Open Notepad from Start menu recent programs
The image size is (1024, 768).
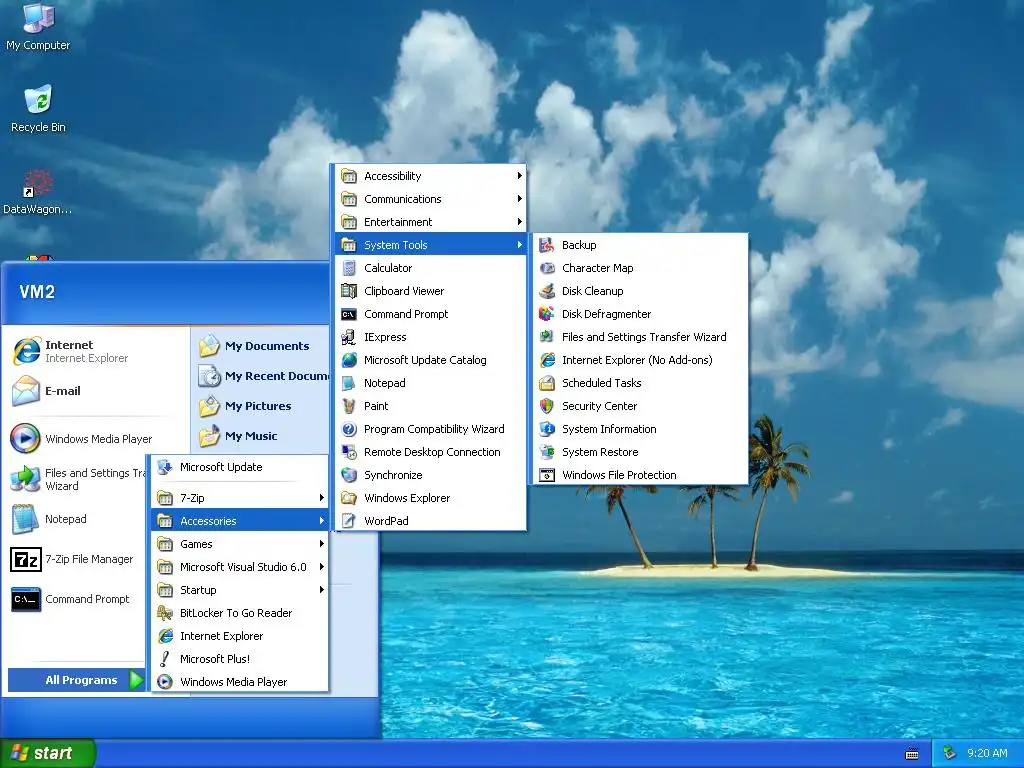pyautogui.click(x=77, y=519)
